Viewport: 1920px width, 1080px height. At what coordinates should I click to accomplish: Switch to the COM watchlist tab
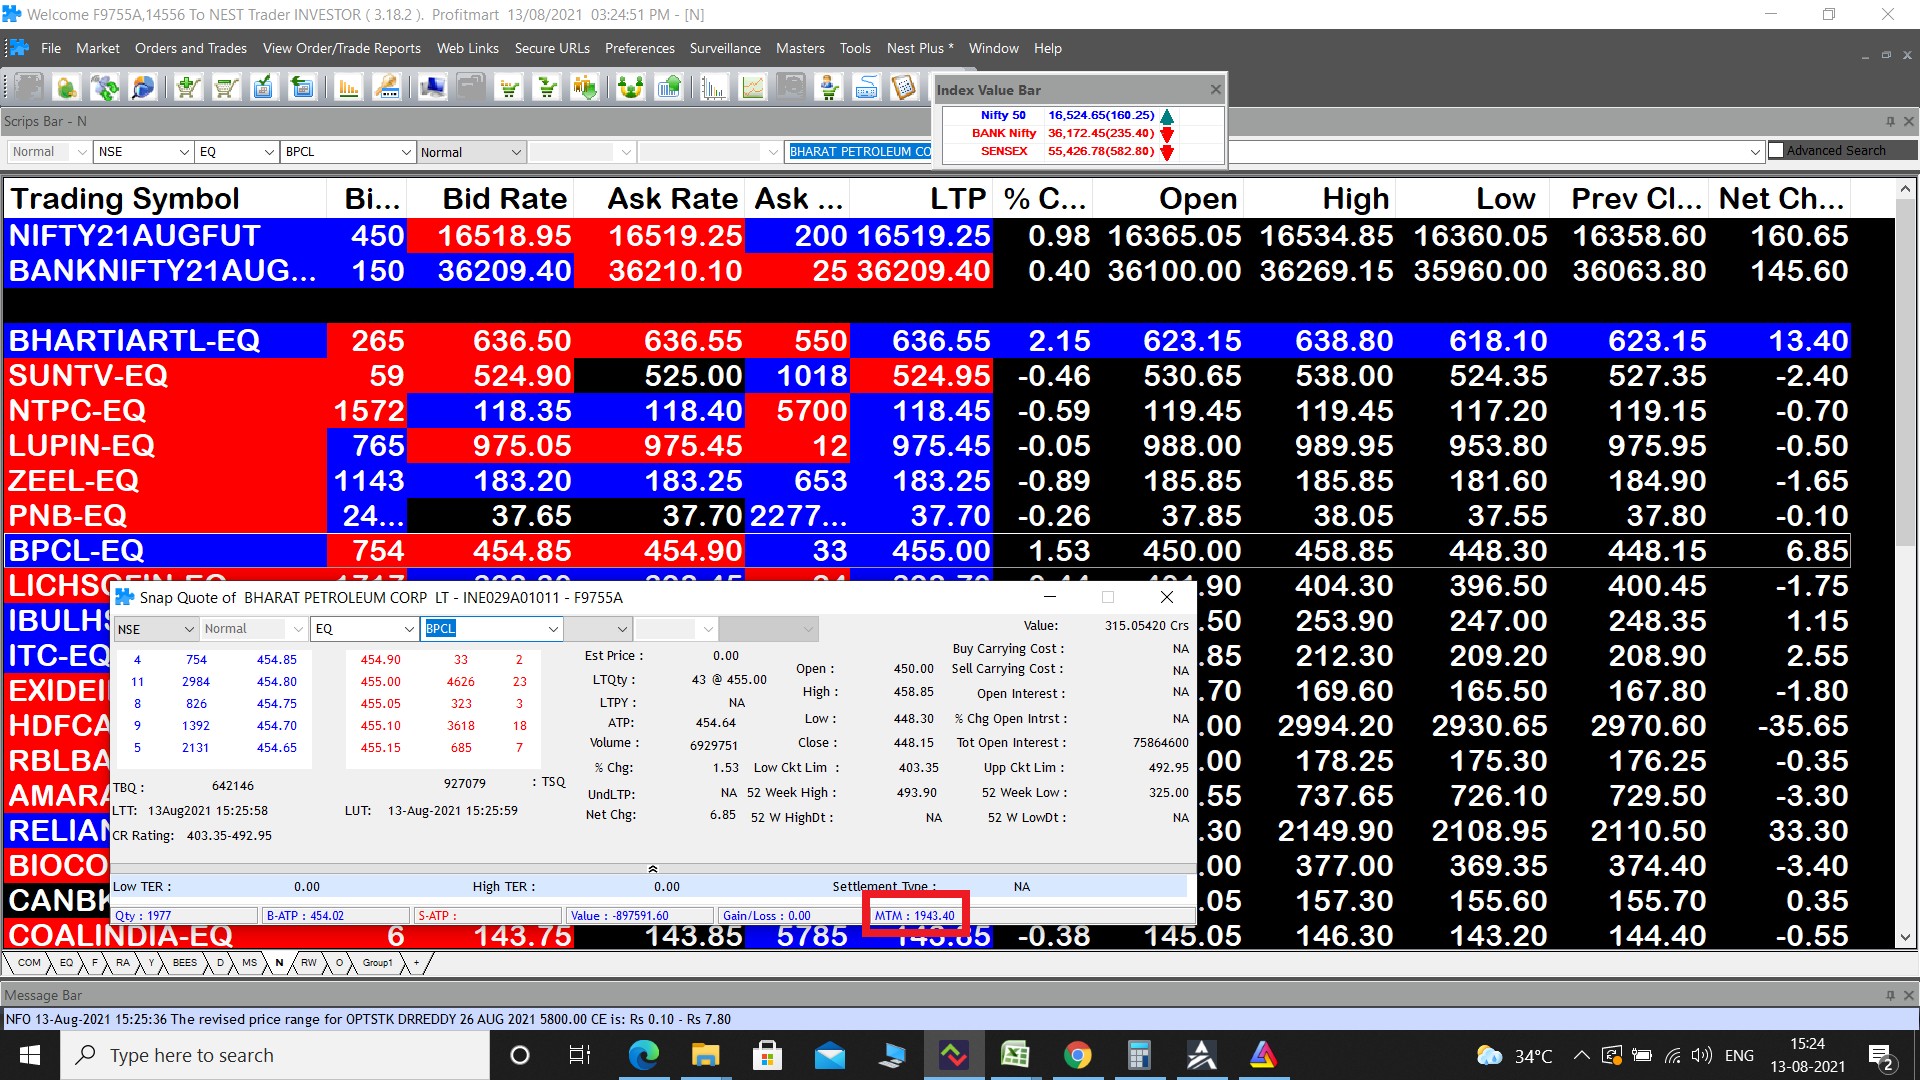[29, 963]
